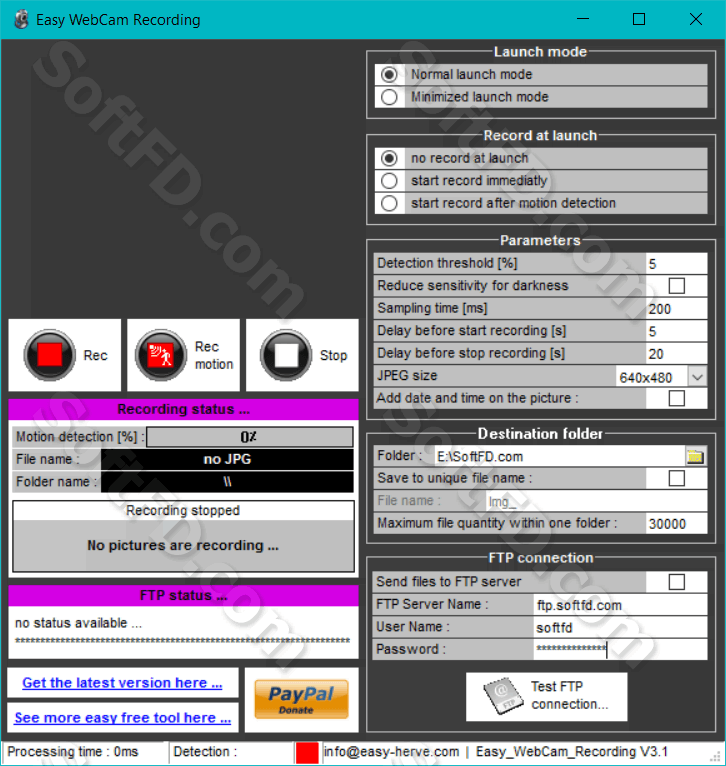Browse for destination folder via folder icon

[x=695, y=456]
